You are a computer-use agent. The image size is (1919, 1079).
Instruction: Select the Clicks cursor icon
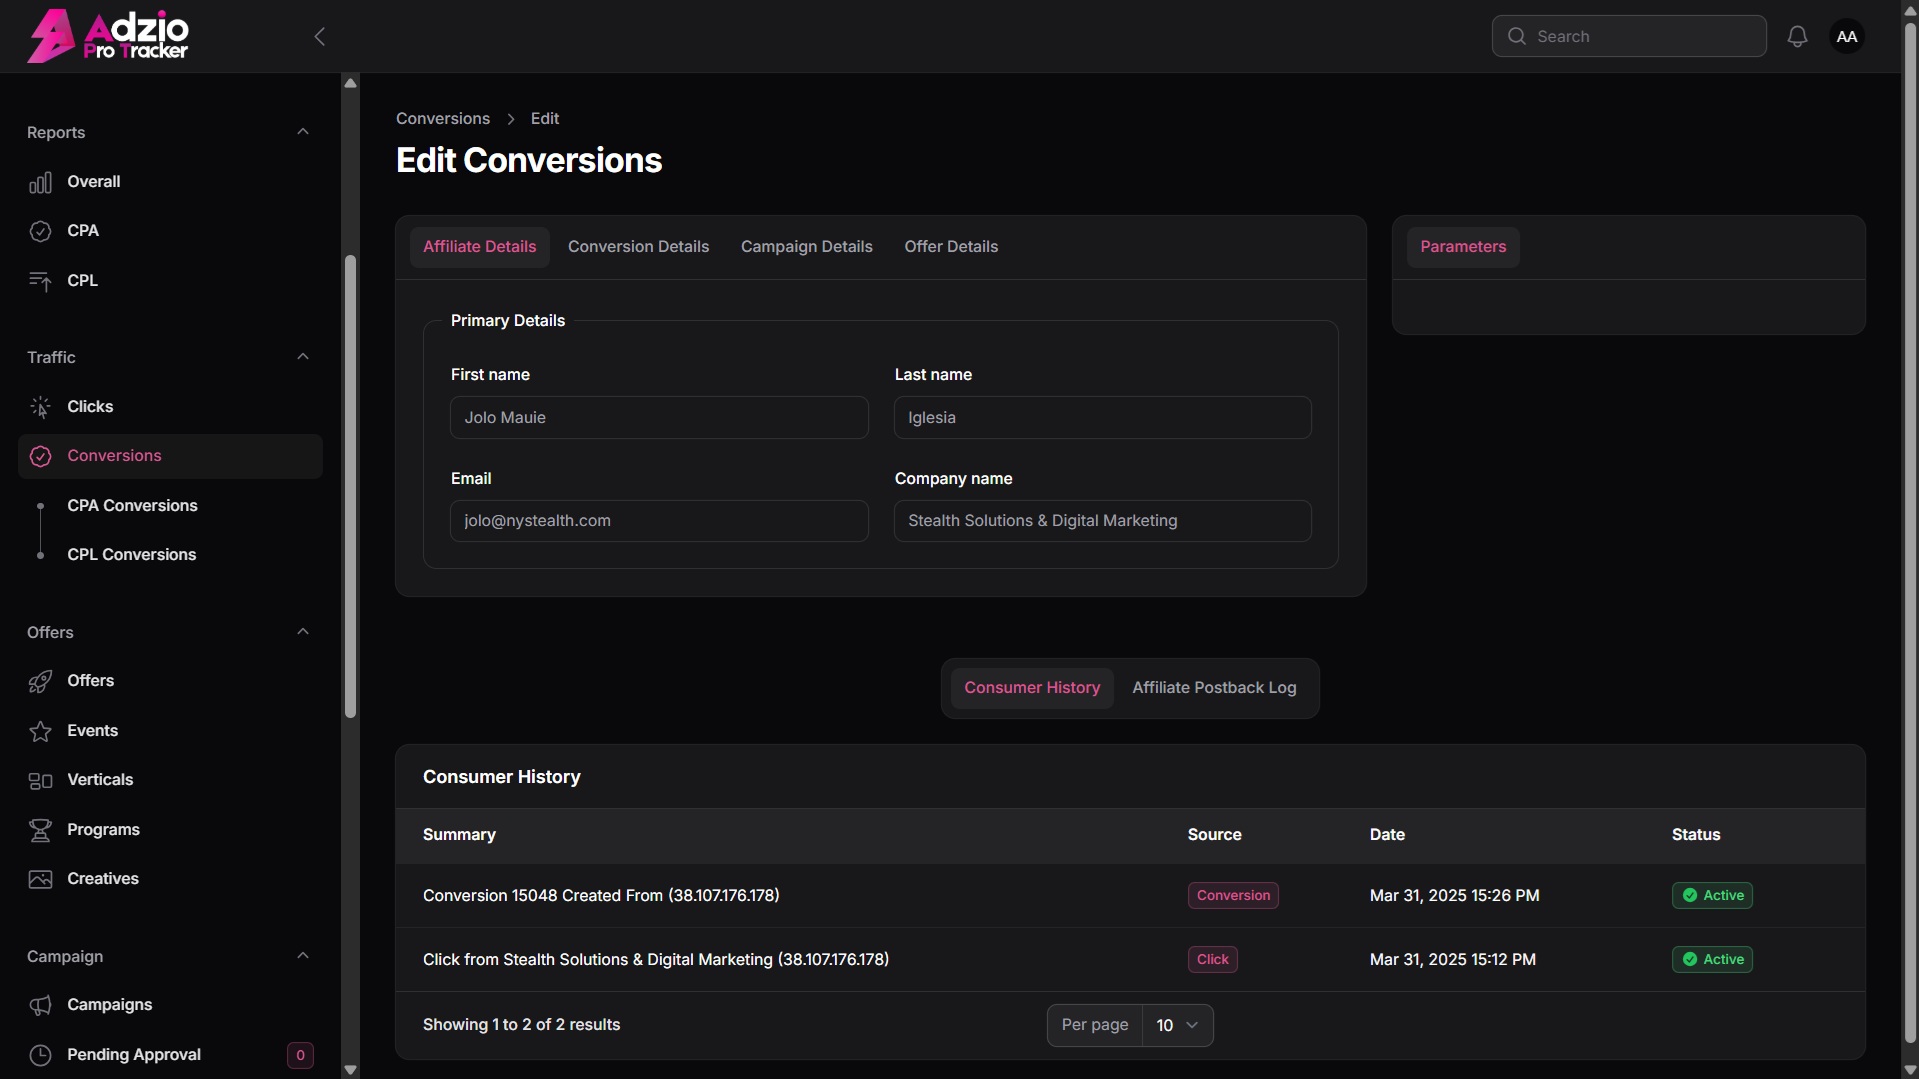(x=40, y=407)
